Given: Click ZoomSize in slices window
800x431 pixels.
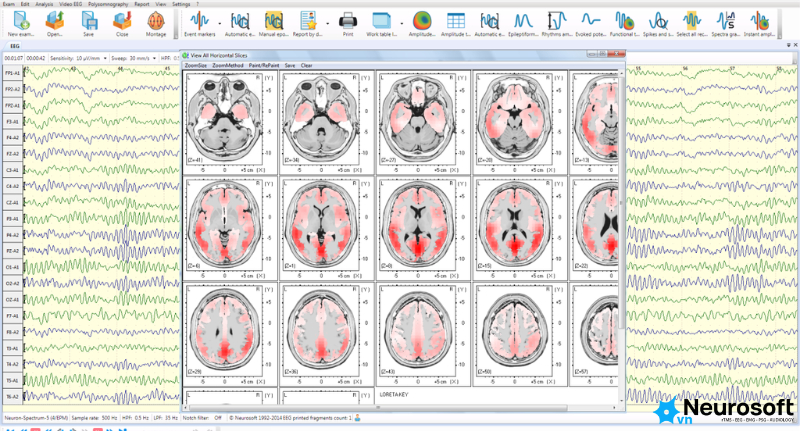Looking at the screenshot, I should tap(196, 65).
